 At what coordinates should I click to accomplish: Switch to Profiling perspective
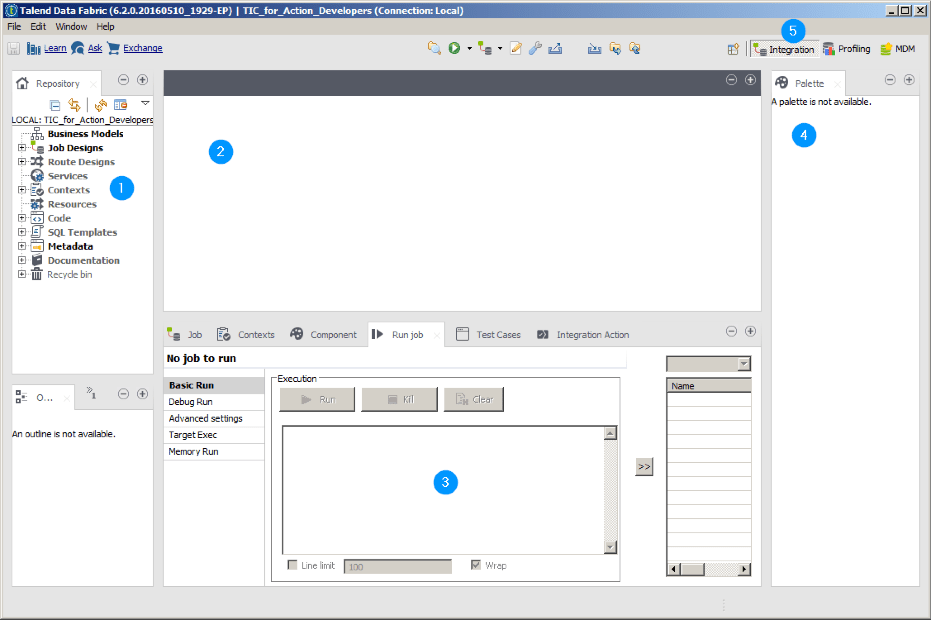tap(847, 49)
